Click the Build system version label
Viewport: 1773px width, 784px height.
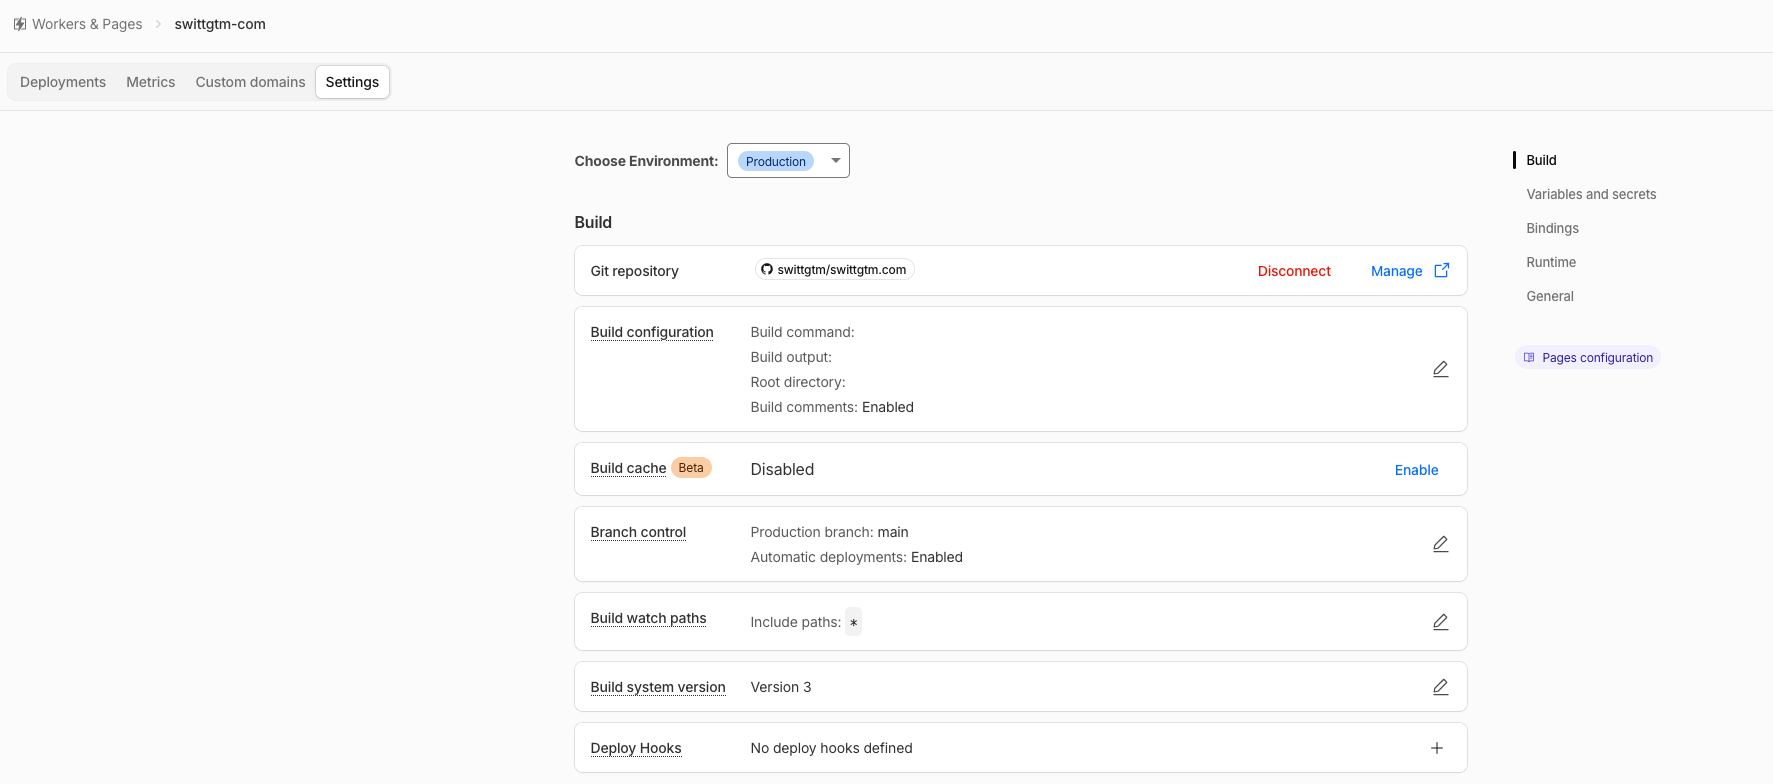658,687
